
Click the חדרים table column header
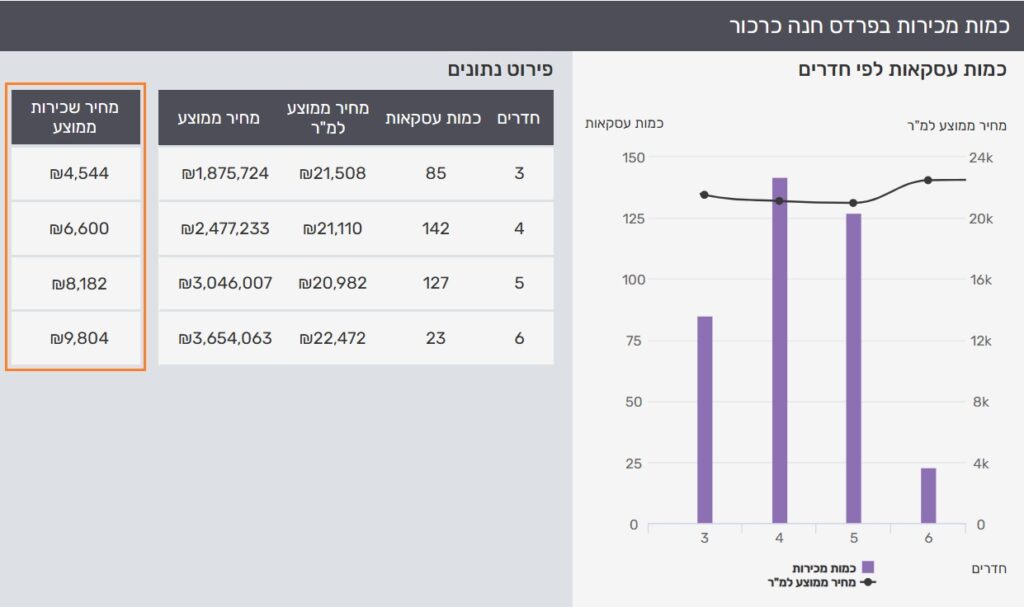[519, 118]
